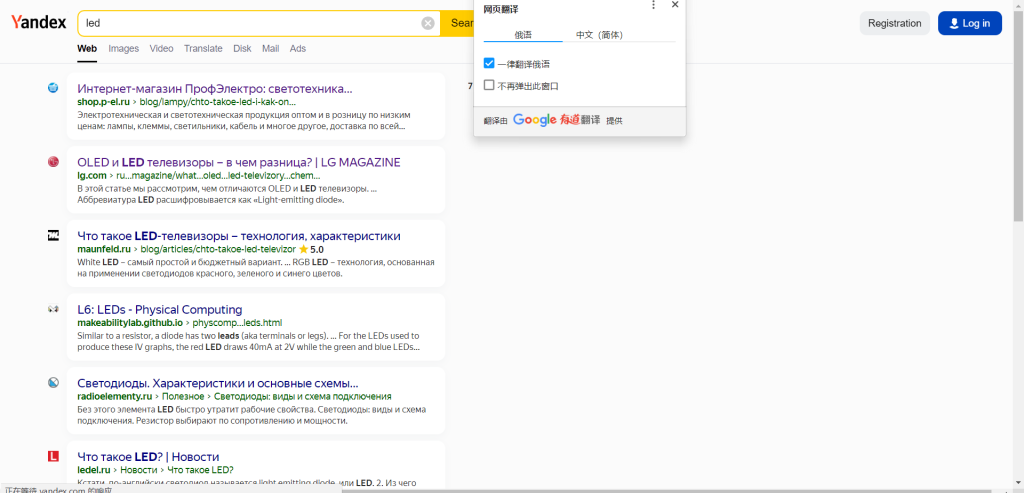Select the 中文（简体） tab in translate popup
The image size is (1024, 493).
pos(599,35)
